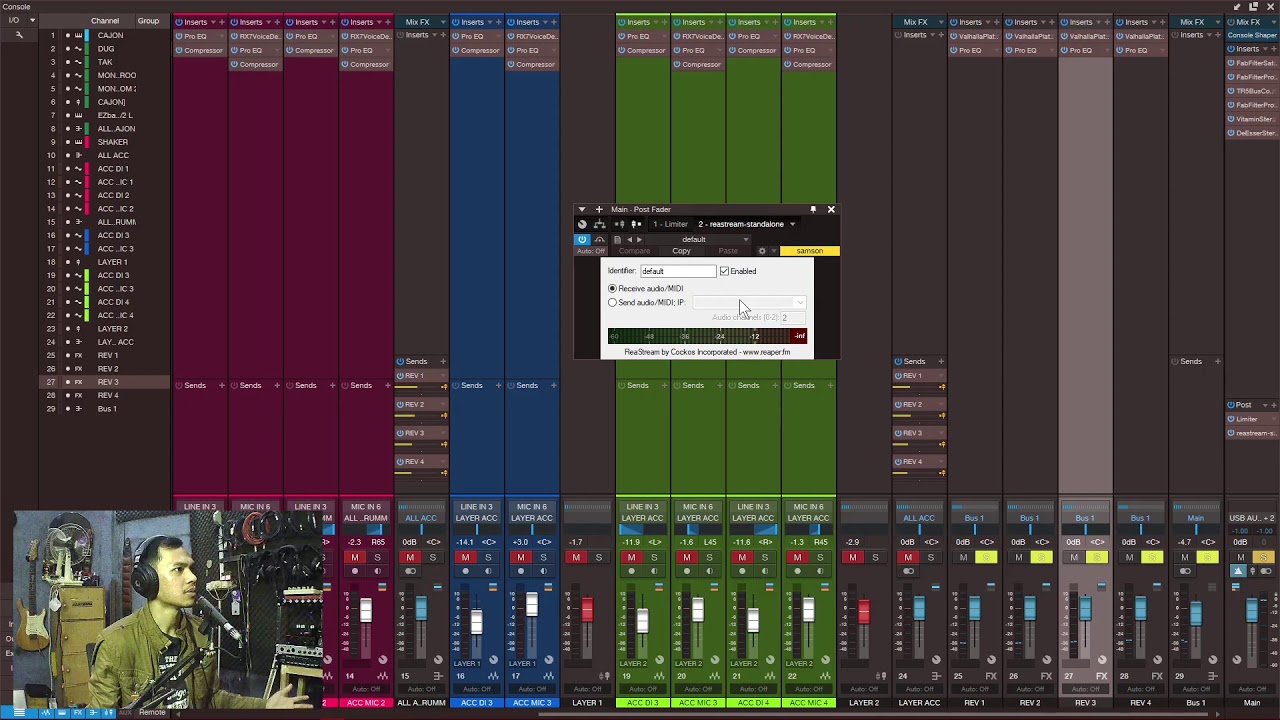
Task: Open the Remote tab at bottom
Action: click(152, 712)
